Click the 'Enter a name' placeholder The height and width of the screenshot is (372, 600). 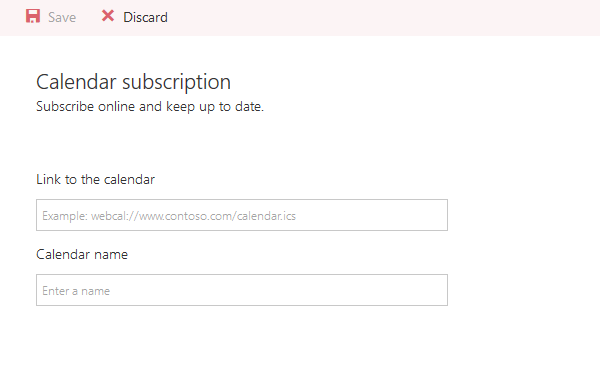coord(76,291)
